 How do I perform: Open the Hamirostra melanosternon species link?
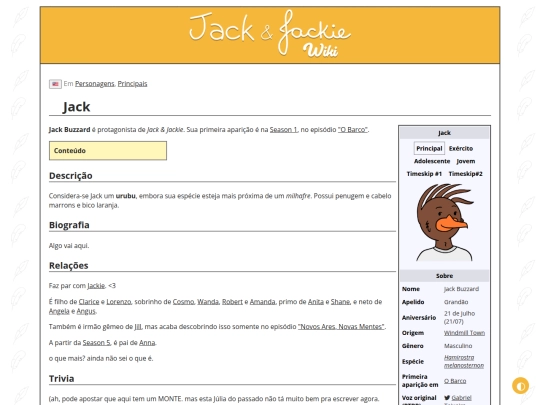tap(464, 361)
